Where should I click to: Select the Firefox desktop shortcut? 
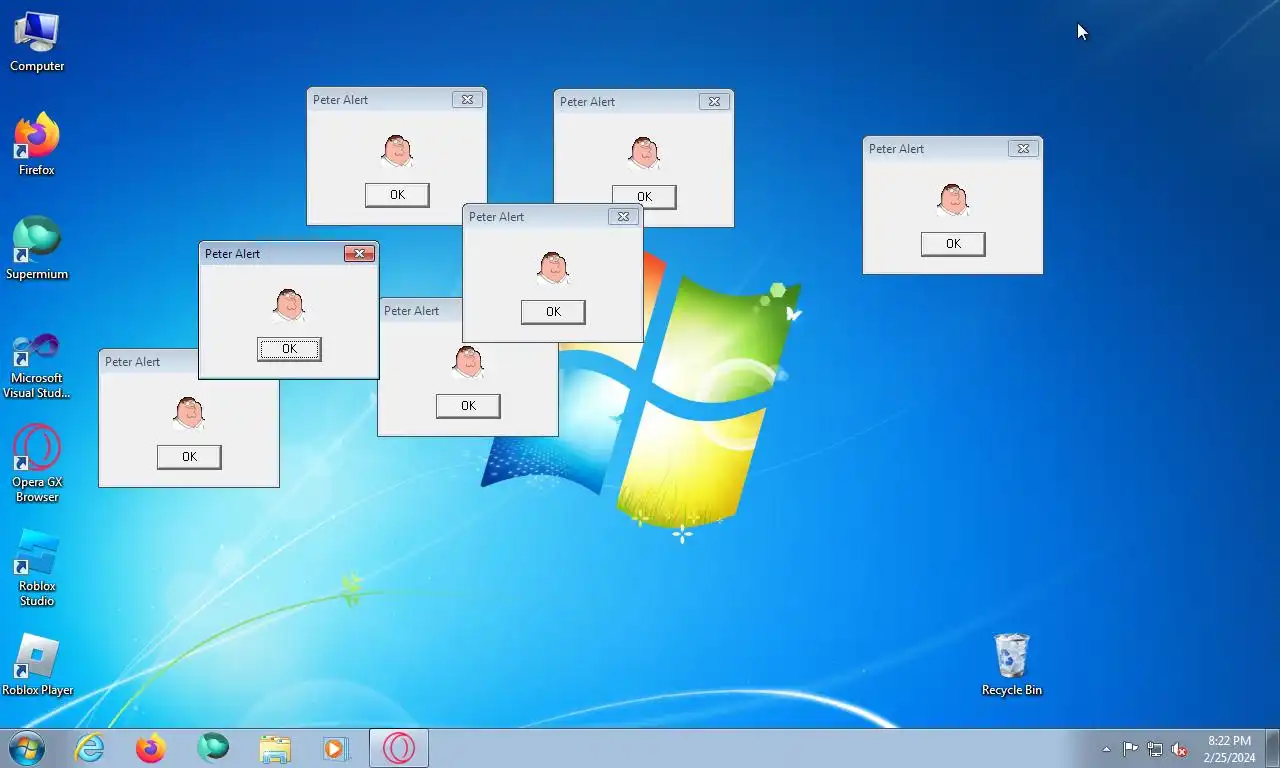tap(37, 145)
